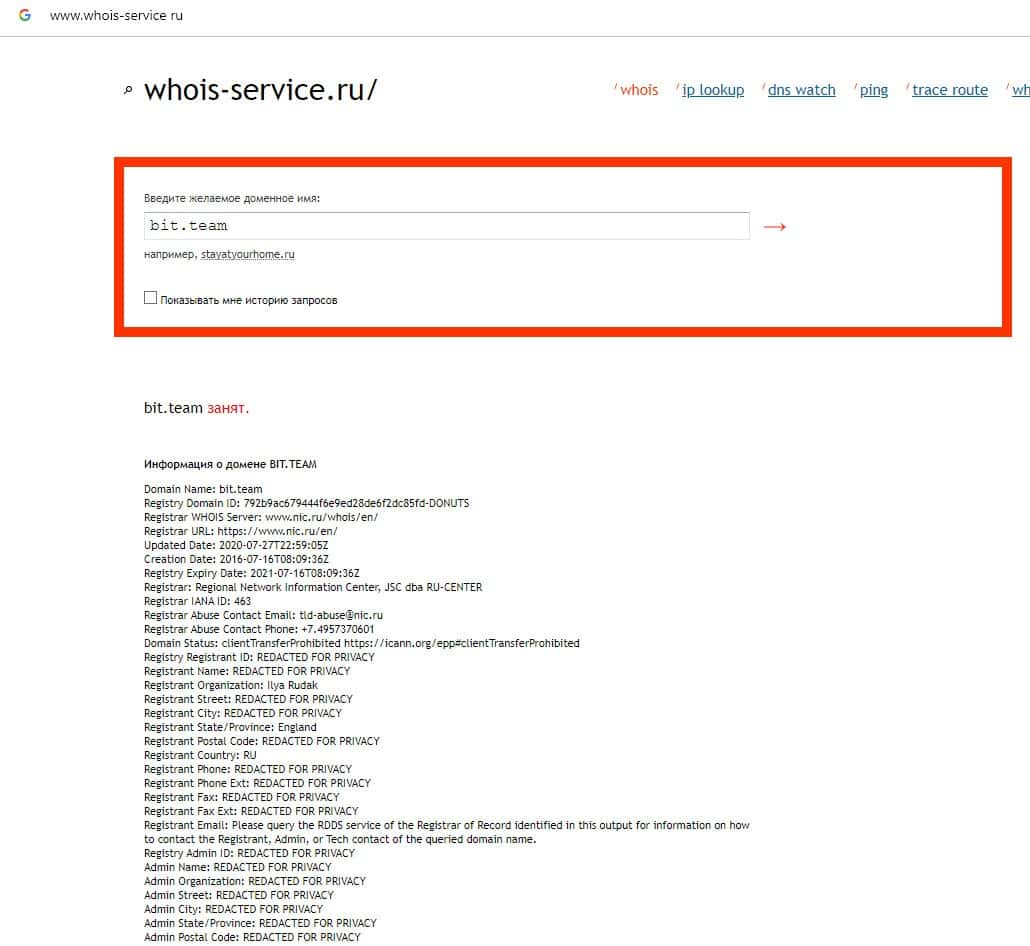
Task: Click the 'Registrant State/Province: England' line
Action: (x=230, y=727)
